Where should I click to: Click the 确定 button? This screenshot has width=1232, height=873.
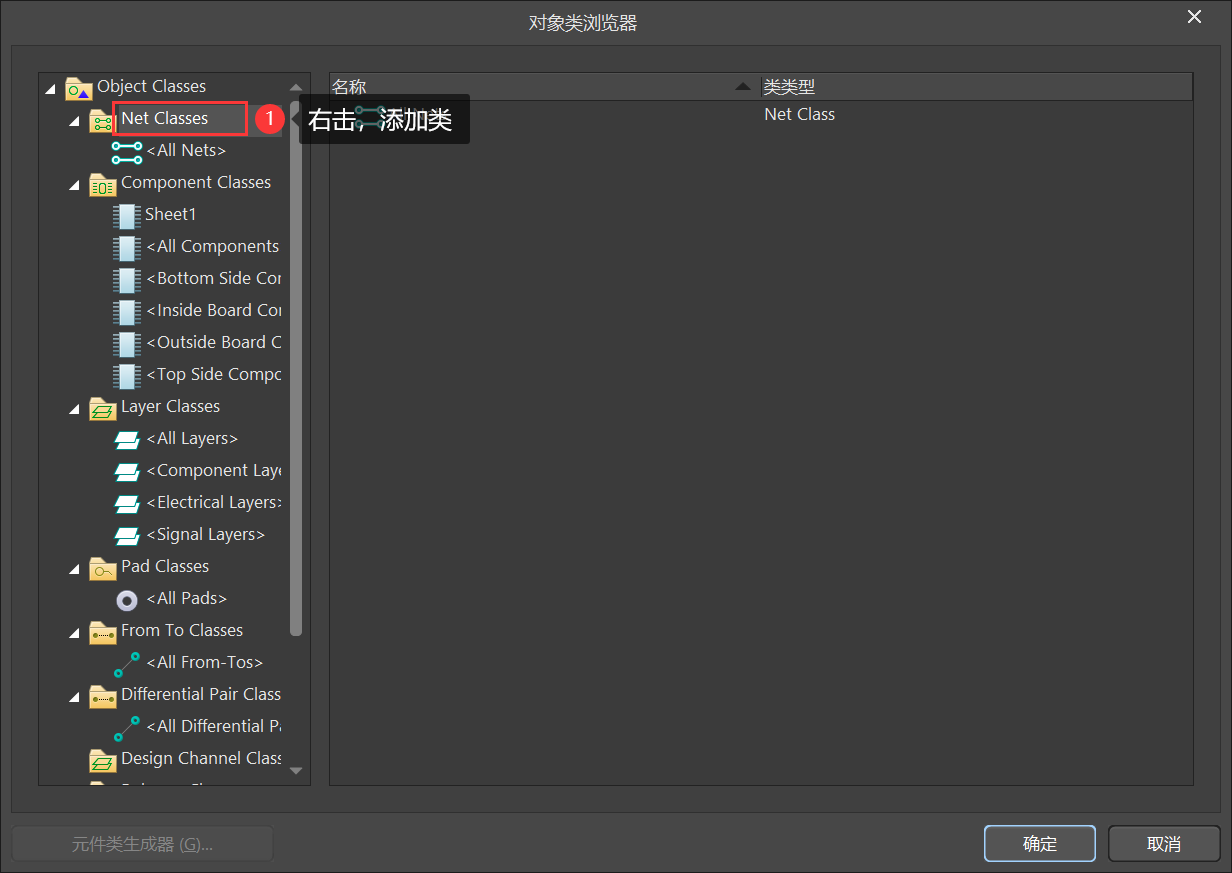(1040, 843)
